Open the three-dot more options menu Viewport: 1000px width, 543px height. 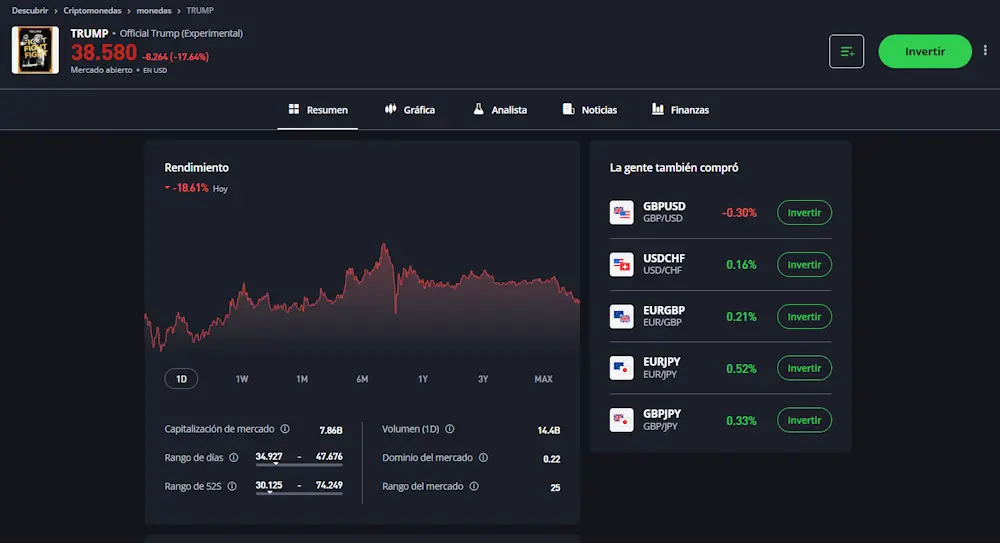985,50
